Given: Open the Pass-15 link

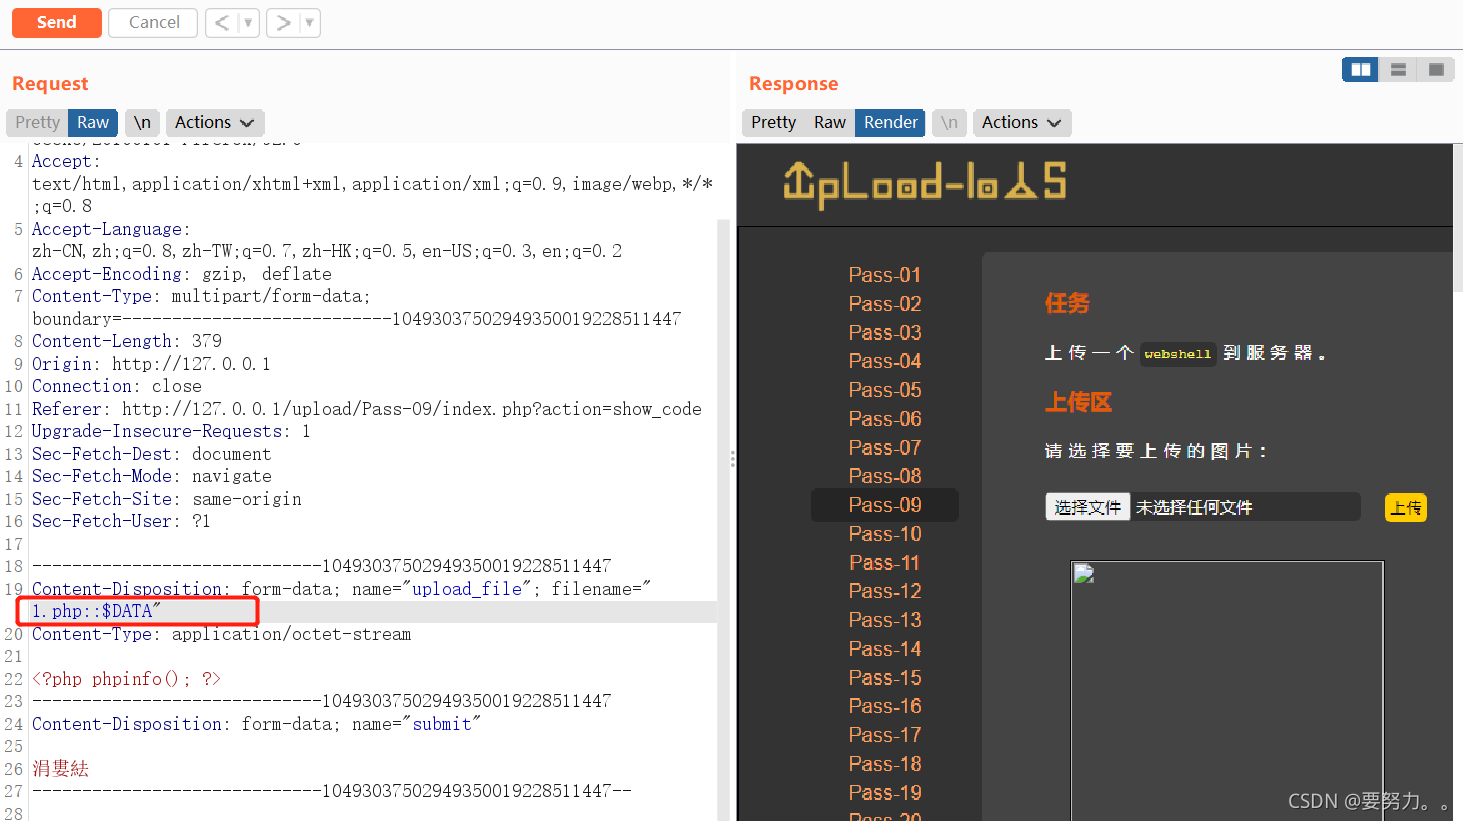Looking at the screenshot, I should coord(885,678).
